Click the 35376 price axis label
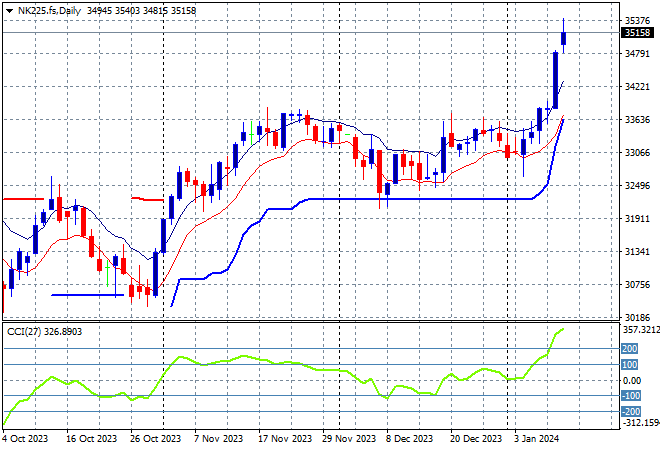This screenshot has width=660, height=450. [637, 20]
